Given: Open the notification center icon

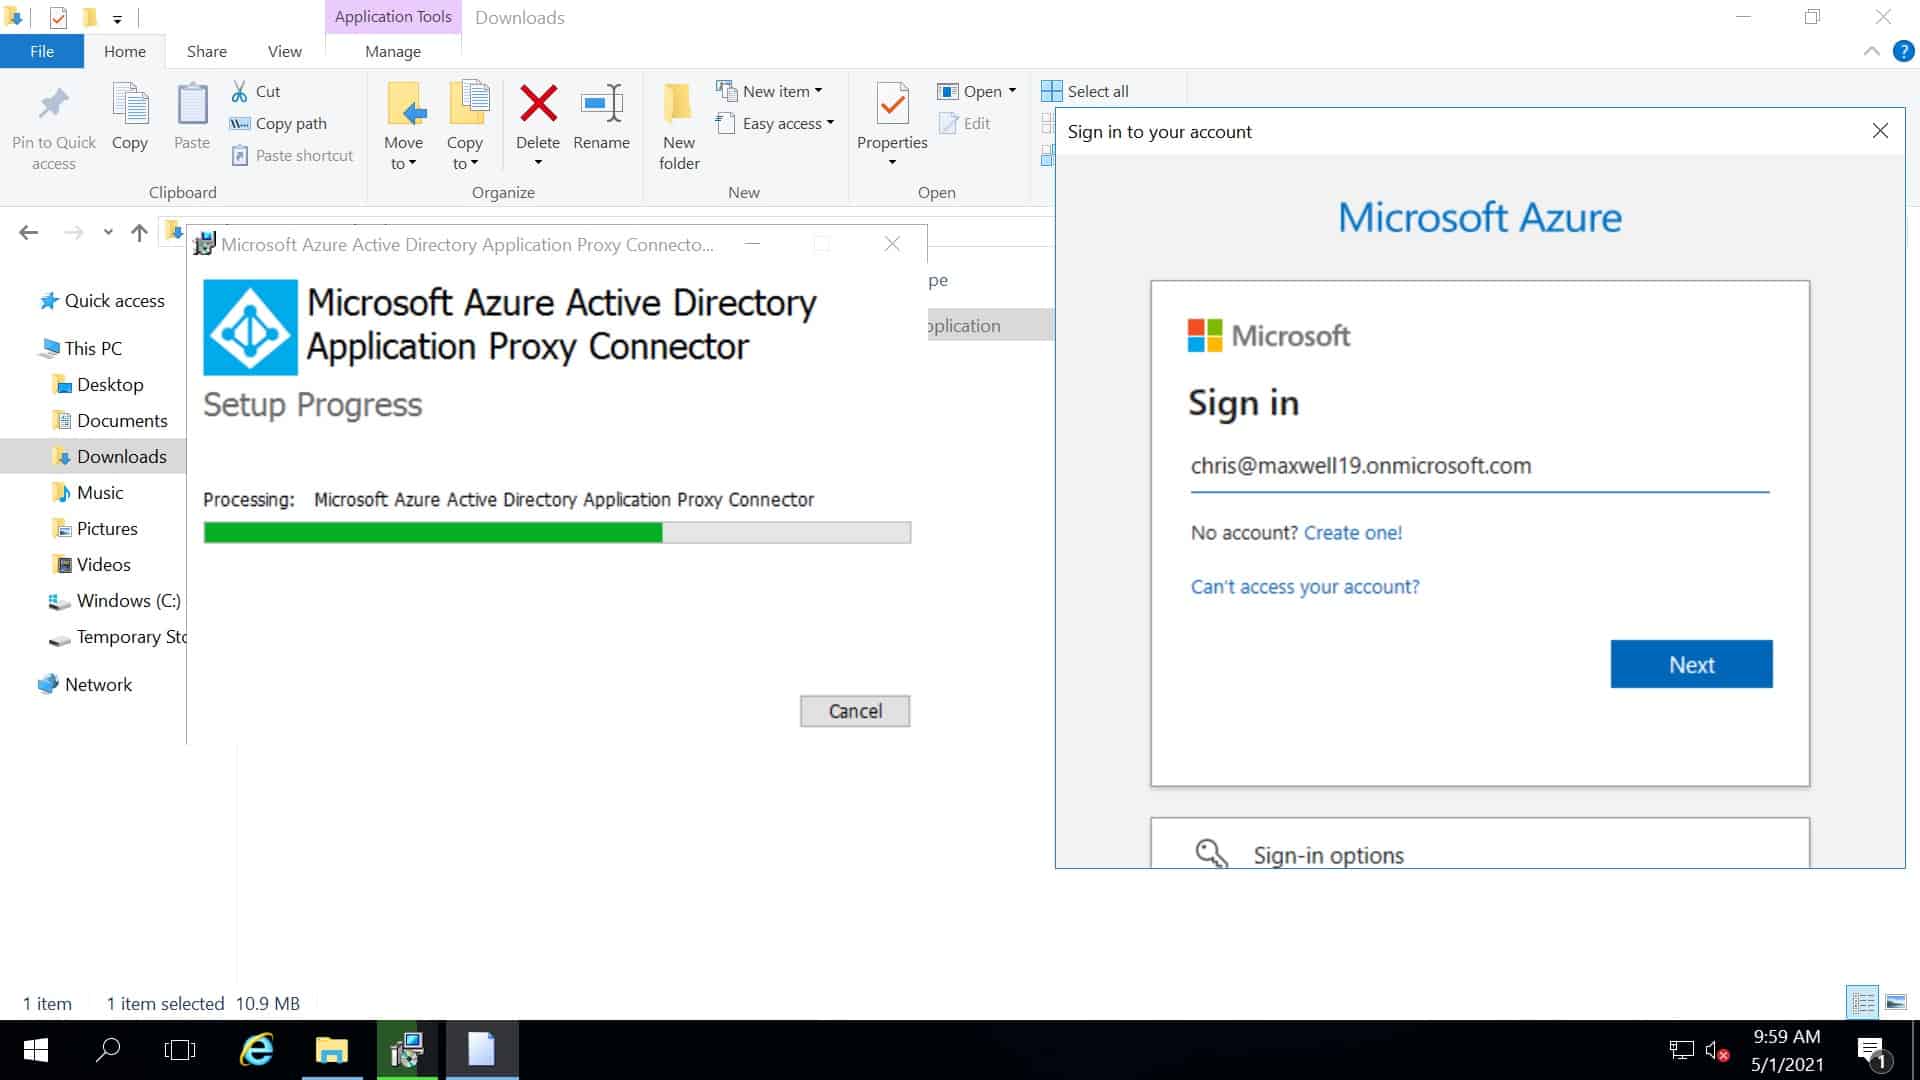Looking at the screenshot, I should point(1871,1050).
